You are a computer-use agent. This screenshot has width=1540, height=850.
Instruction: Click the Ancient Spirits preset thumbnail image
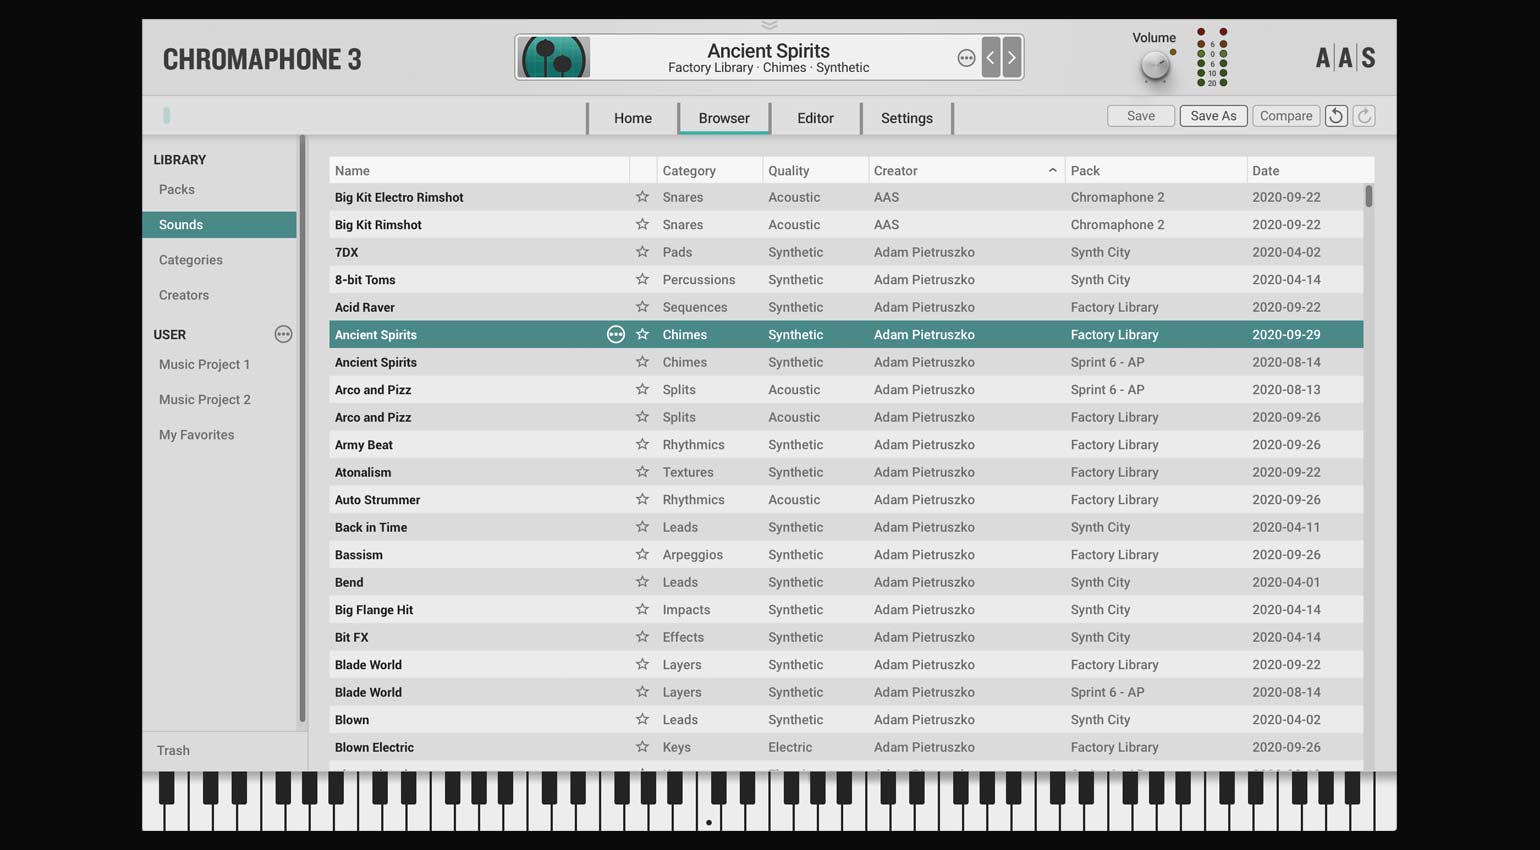(554, 57)
